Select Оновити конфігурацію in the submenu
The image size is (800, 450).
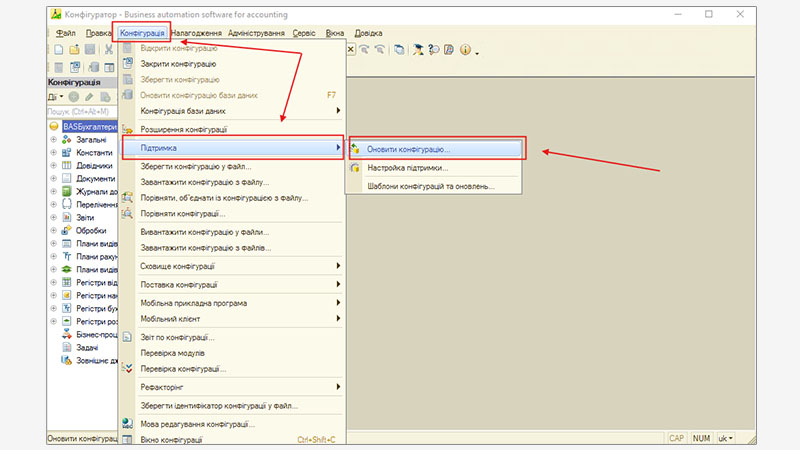(x=408, y=149)
